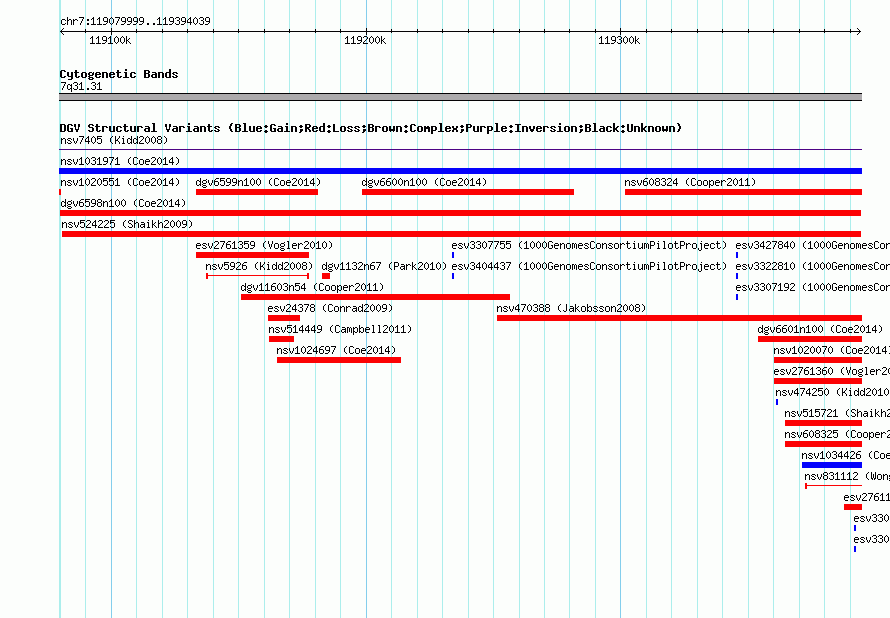The height and width of the screenshot is (618, 890).
Task: Open the esv2761359 (Vogler2010) variant
Action: click(264, 245)
